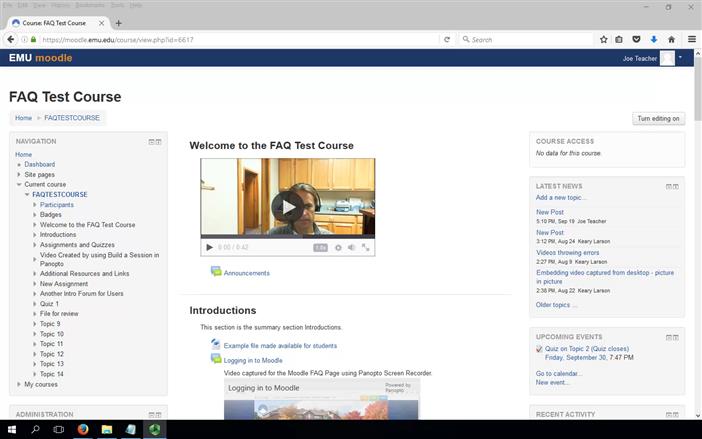The height and width of the screenshot is (439, 702).
Task: Toggle video playback speed 1.0x button
Action: (320, 247)
